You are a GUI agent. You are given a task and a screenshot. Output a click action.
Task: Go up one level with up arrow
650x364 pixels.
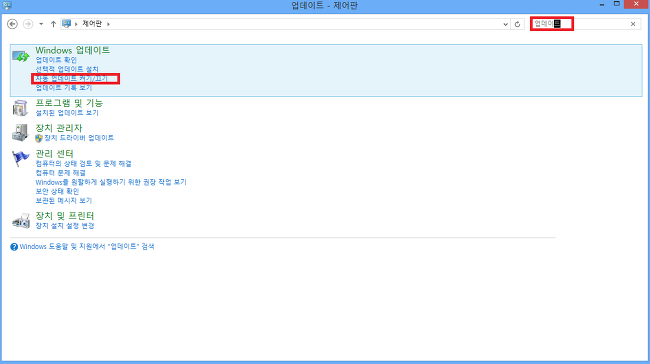53,24
